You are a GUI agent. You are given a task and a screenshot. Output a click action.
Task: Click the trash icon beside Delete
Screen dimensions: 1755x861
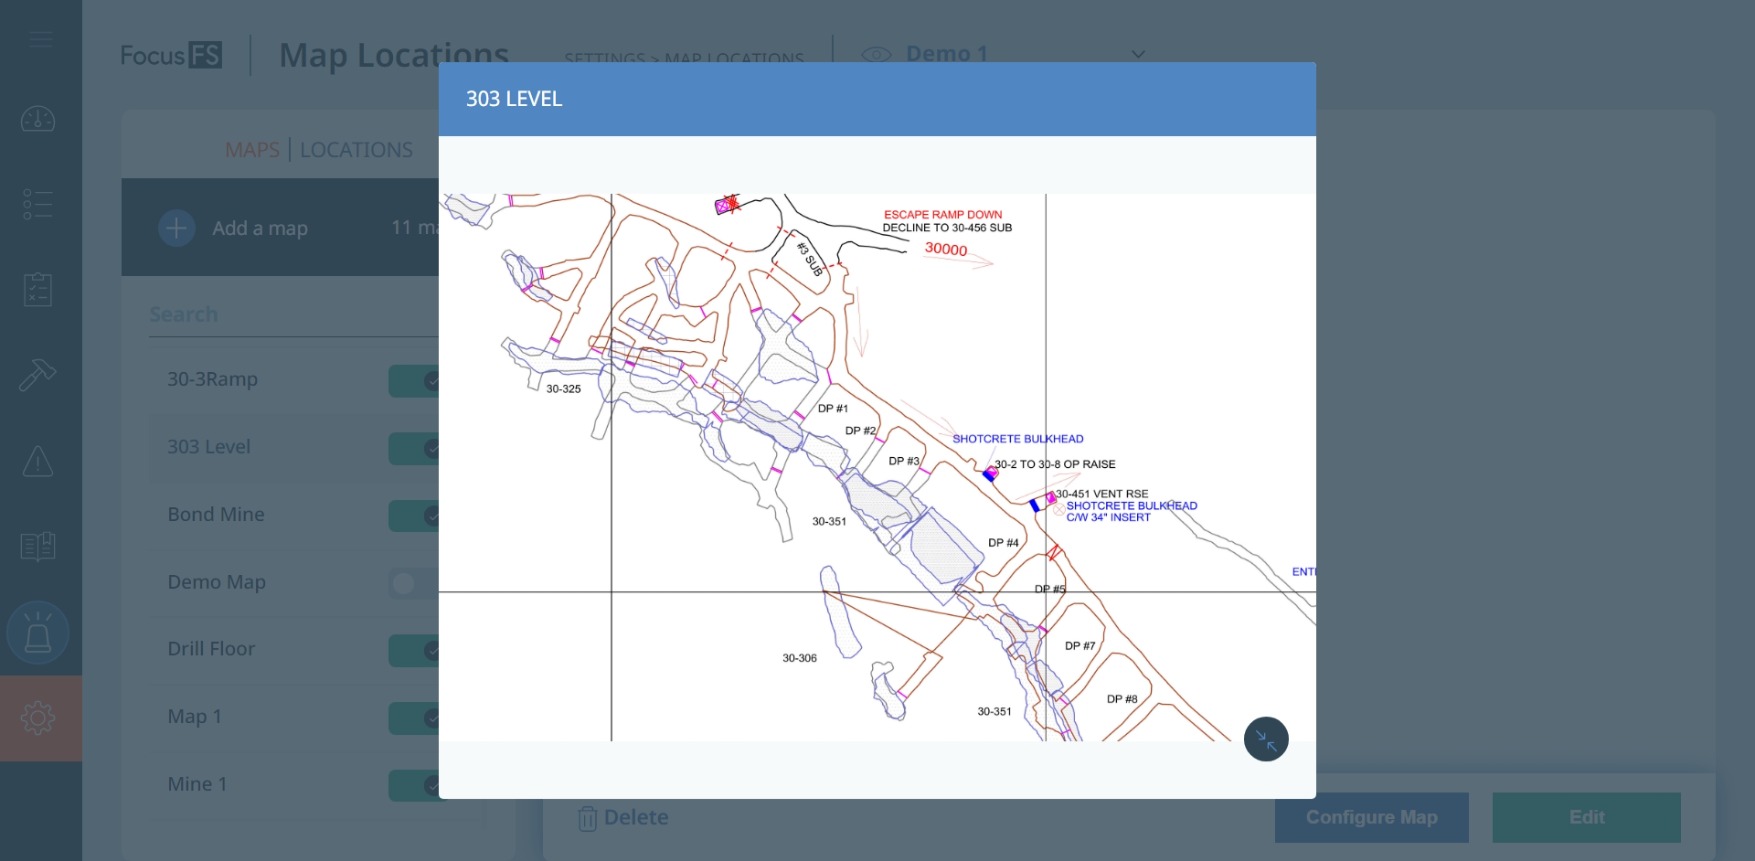587,818
